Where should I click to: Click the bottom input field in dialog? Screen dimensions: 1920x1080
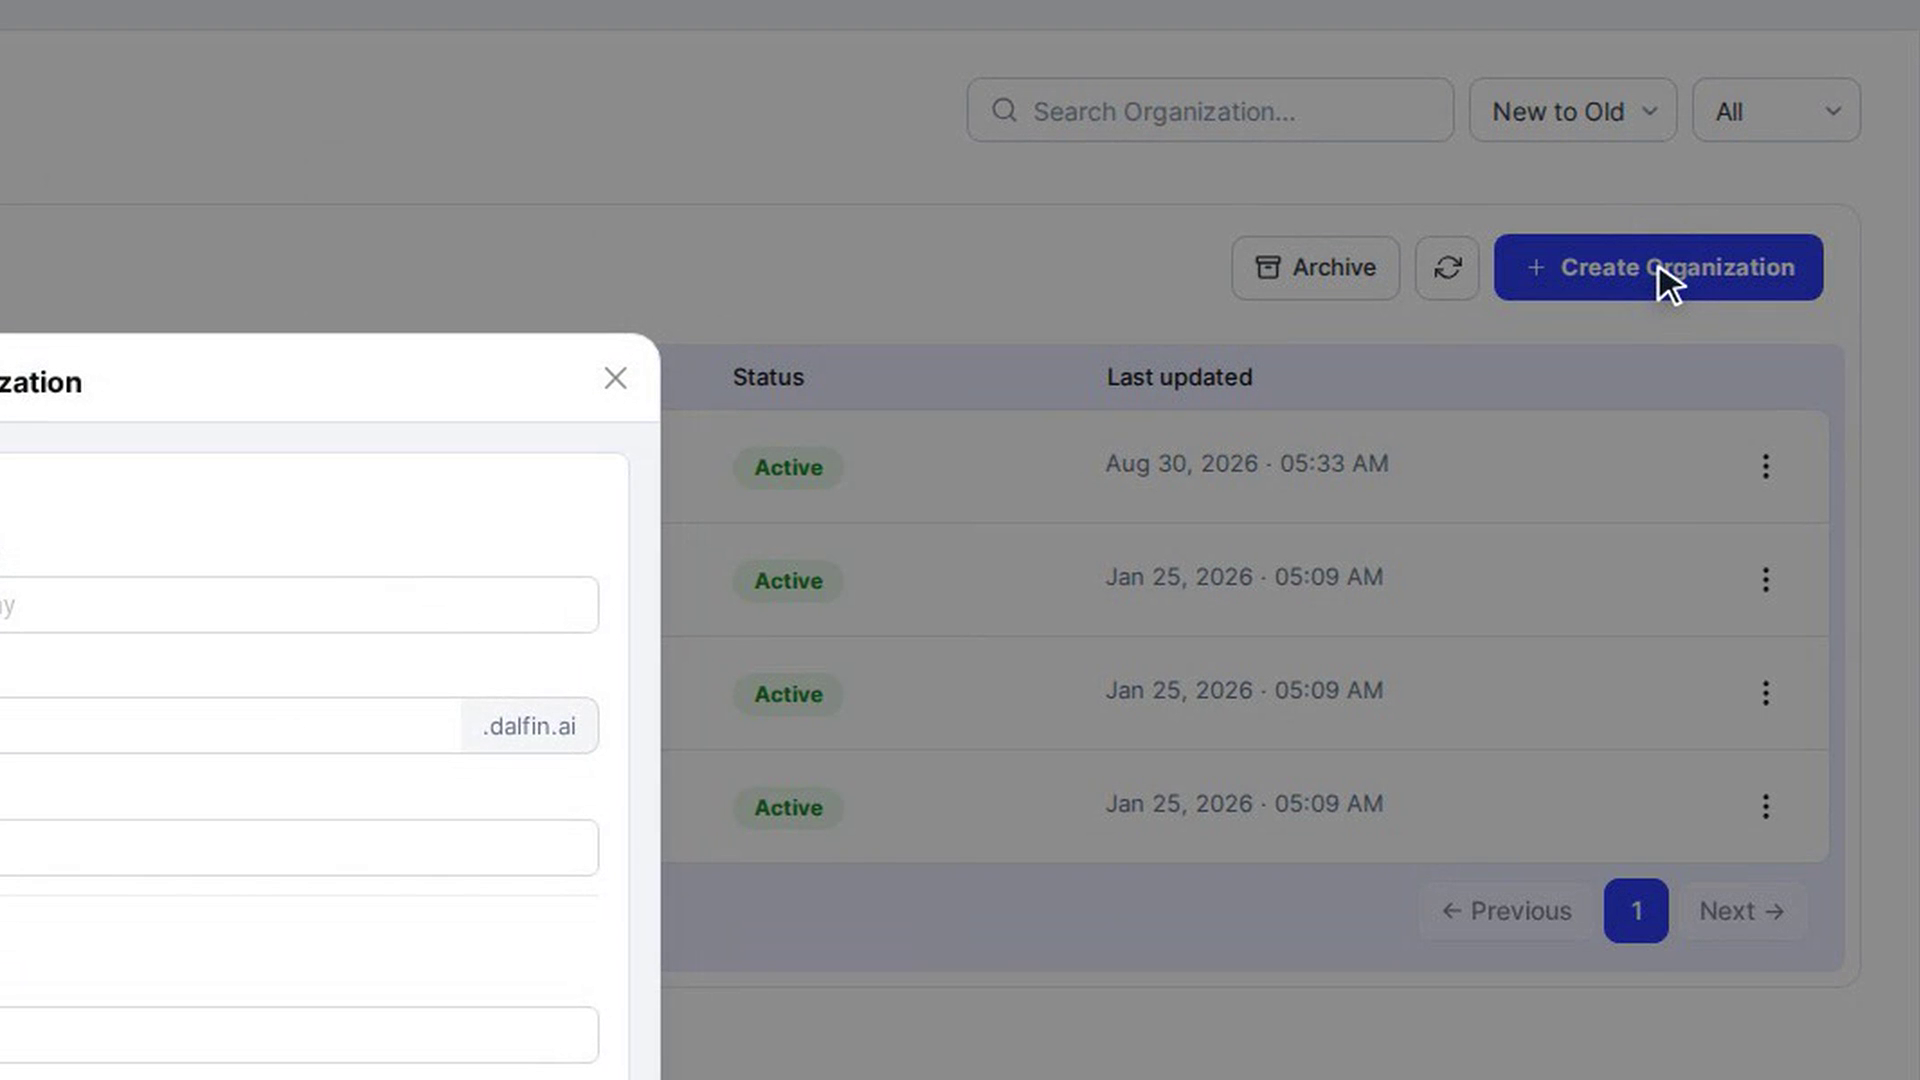(299, 1035)
